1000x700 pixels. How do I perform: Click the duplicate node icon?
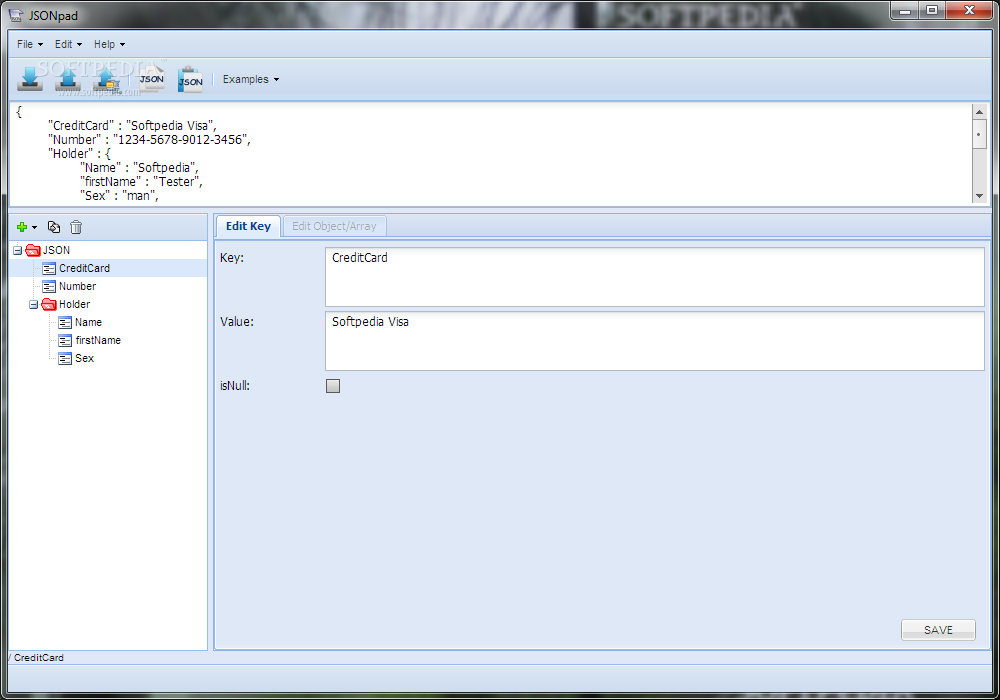pos(54,227)
